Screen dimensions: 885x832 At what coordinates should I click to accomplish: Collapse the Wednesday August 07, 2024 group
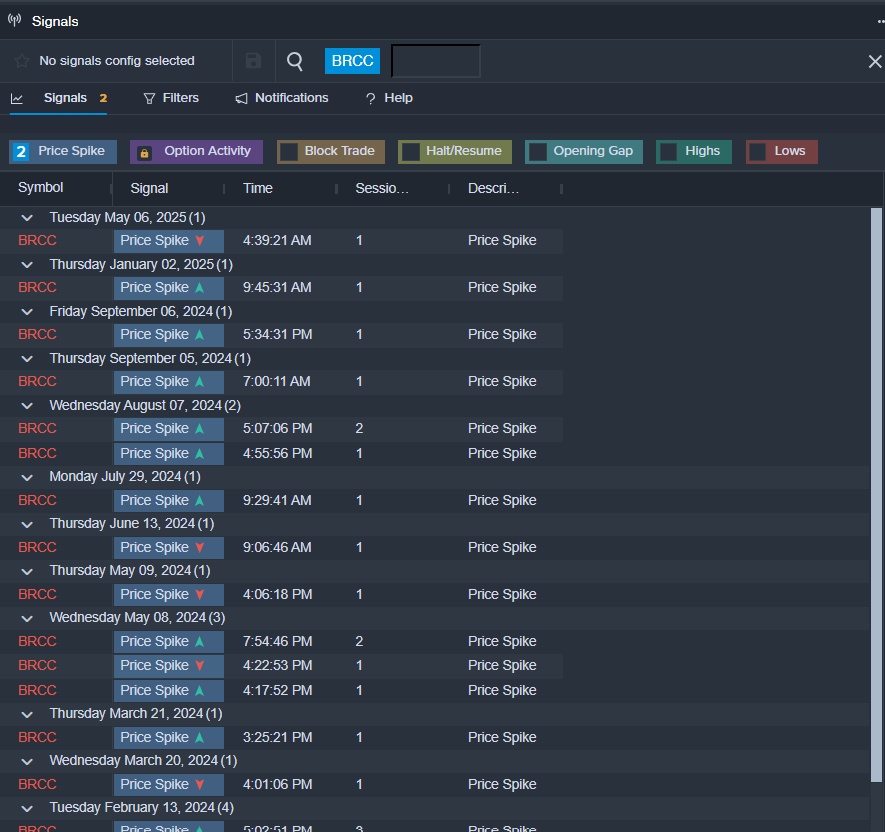(x=28, y=406)
